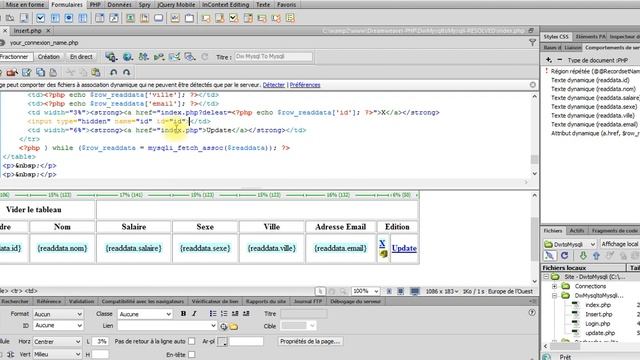Point to file target icon

click(223, 327)
